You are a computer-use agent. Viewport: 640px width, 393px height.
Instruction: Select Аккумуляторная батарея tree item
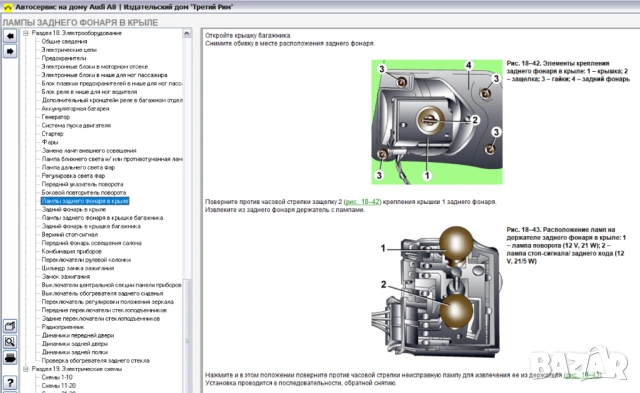tap(75, 109)
